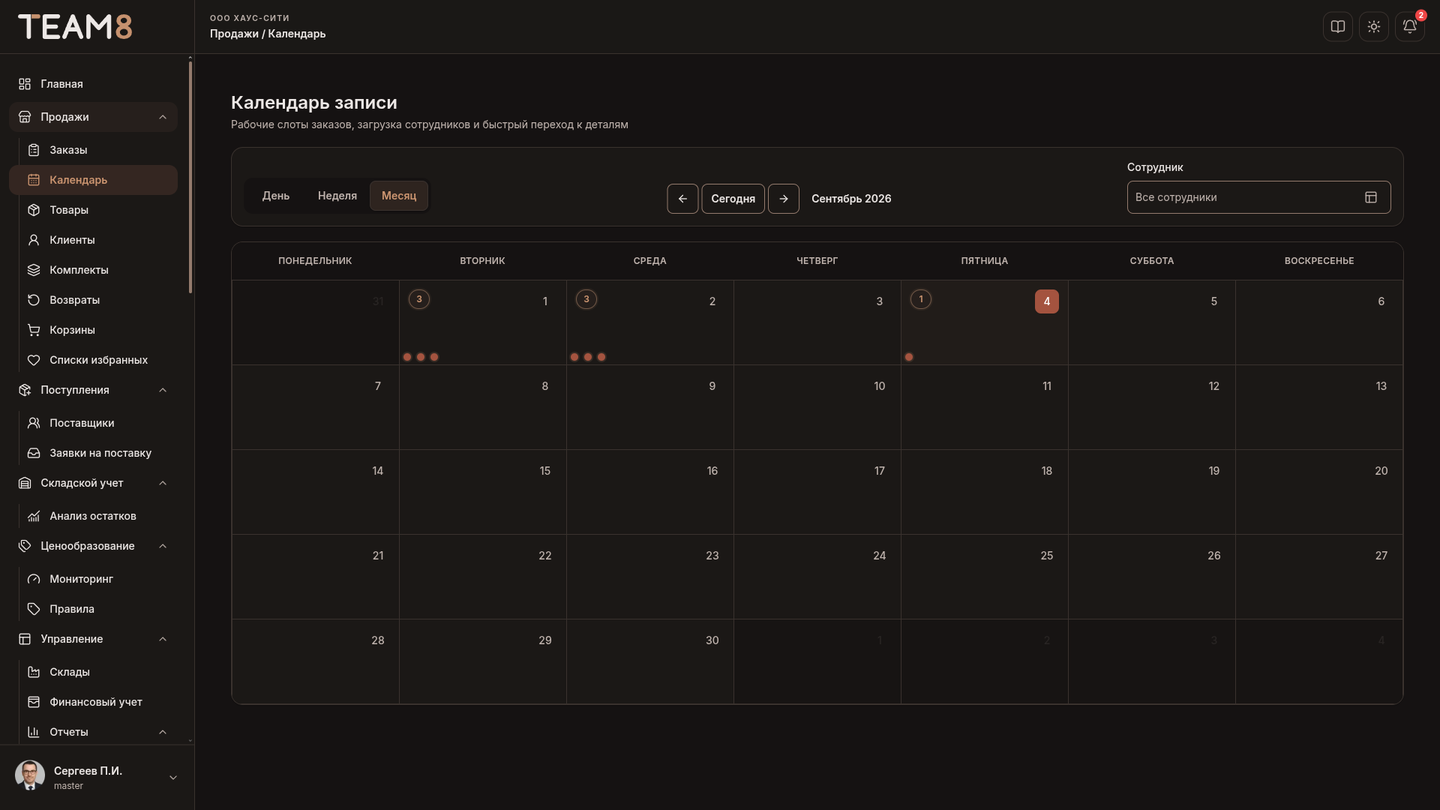Open Поставщики in the sidebar
Screen dimensions: 1440x810
point(93,423)
